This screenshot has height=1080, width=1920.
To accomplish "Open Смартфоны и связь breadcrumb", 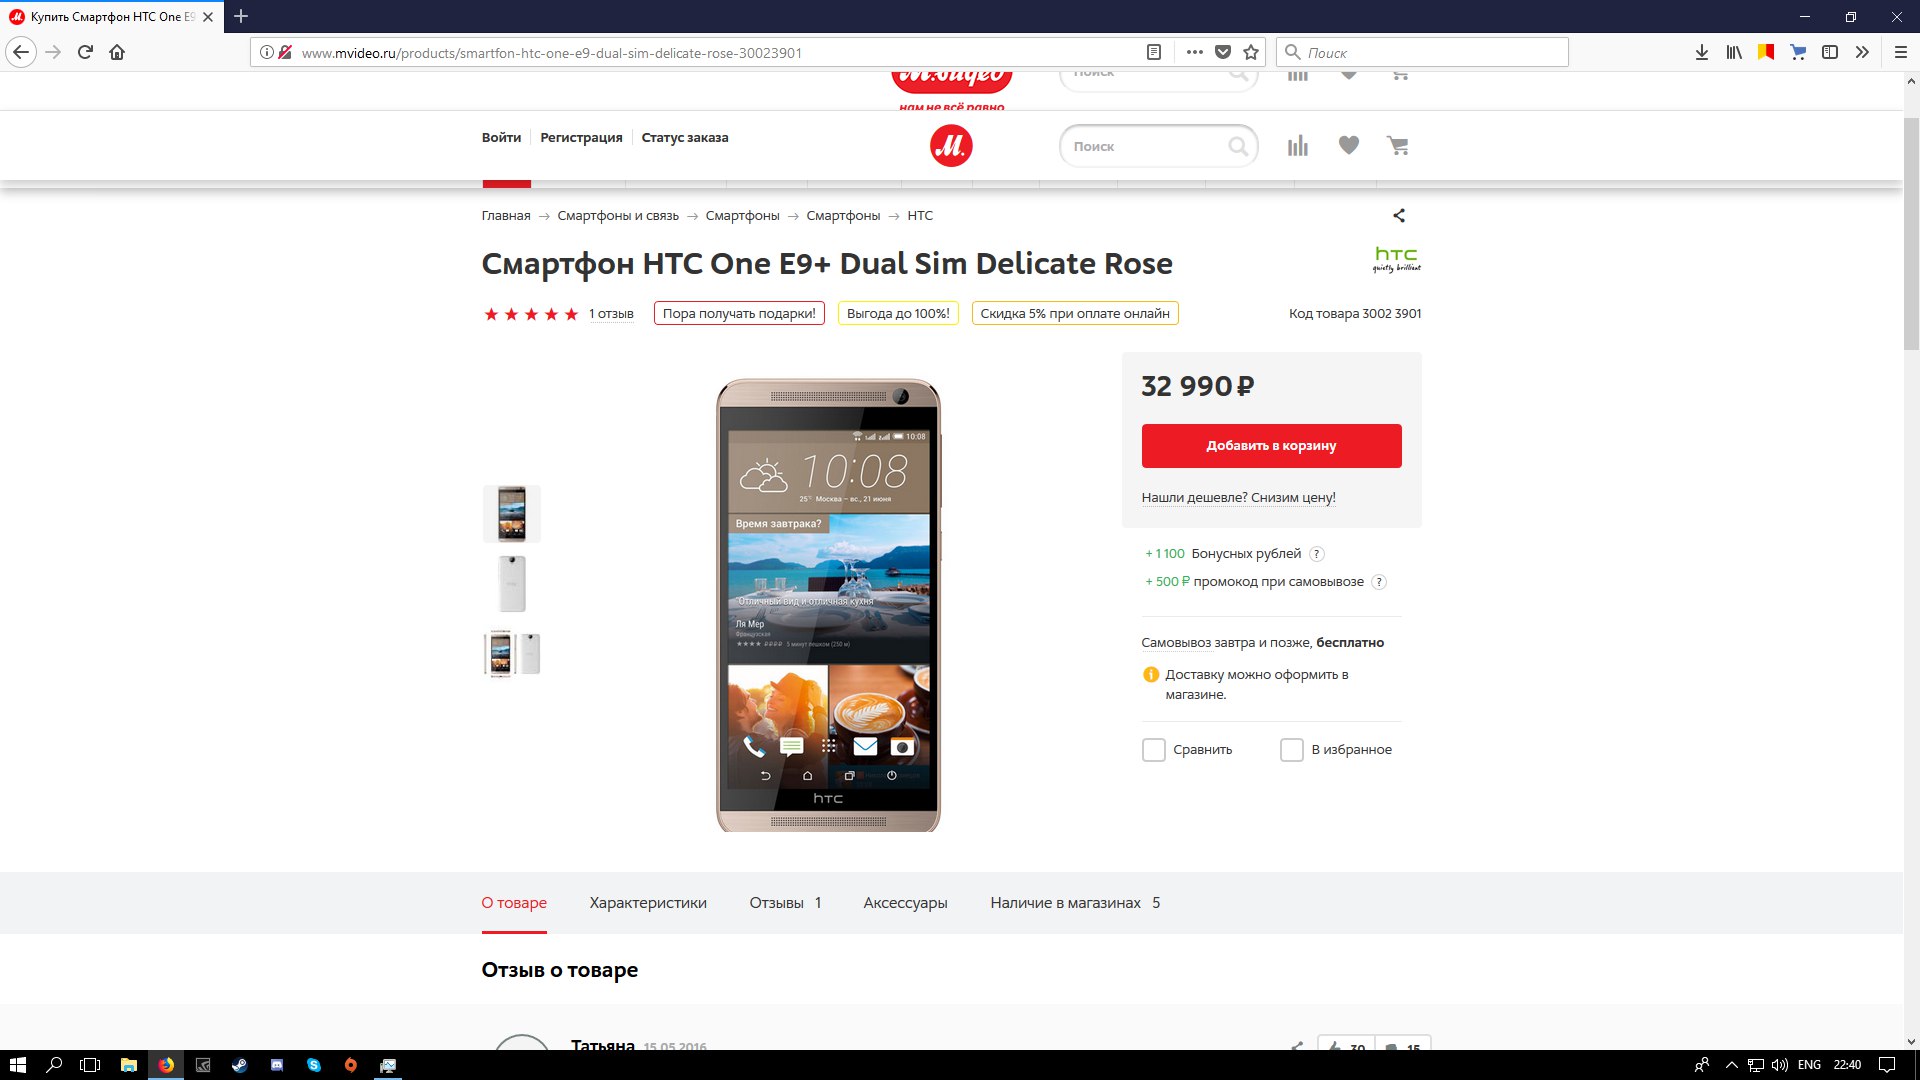I will 618,216.
